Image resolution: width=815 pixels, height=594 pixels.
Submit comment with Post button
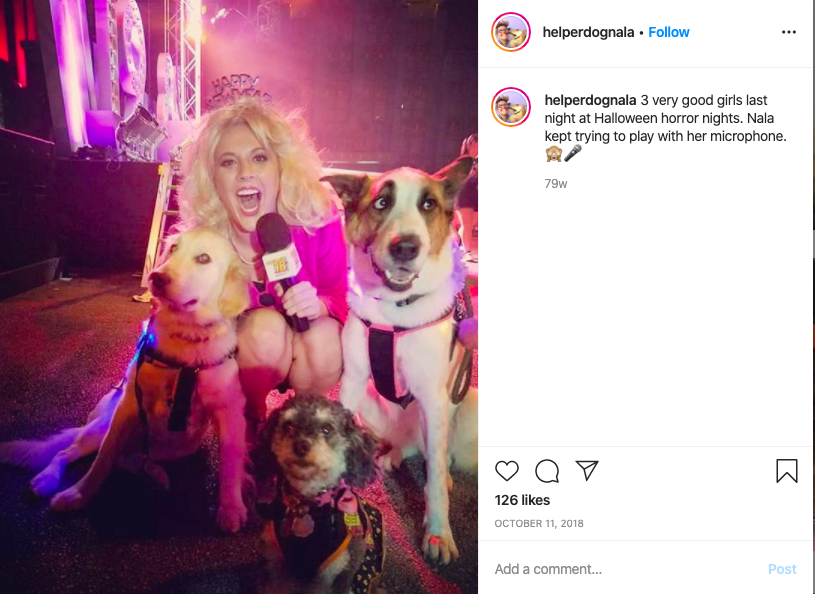click(782, 569)
